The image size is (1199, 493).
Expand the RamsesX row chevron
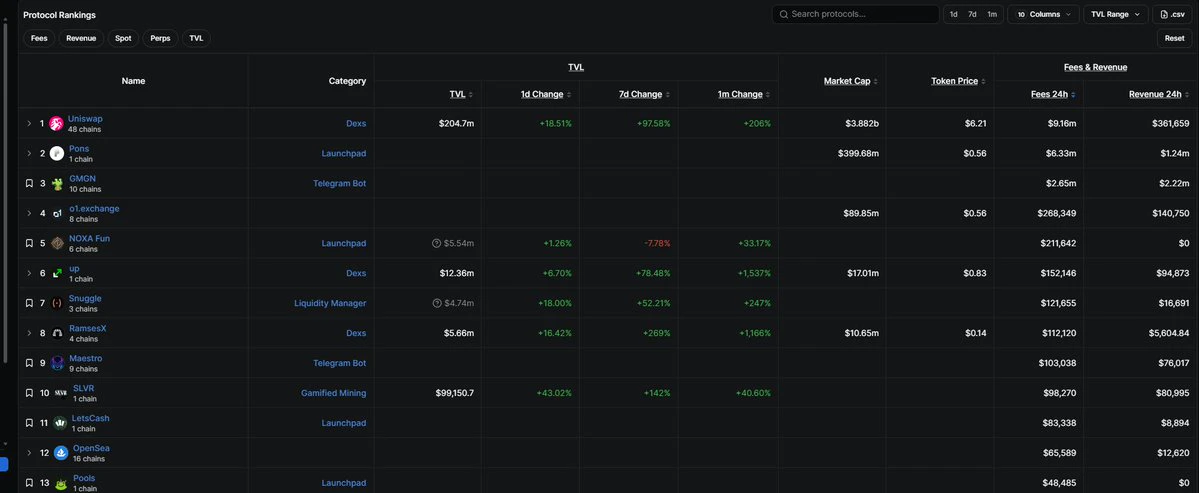[29, 333]
